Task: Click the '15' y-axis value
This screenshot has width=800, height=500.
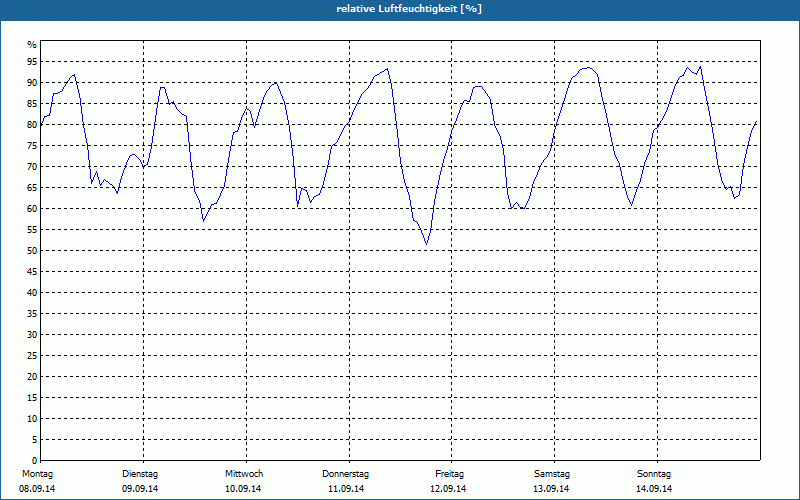Action: click(32, 398)
